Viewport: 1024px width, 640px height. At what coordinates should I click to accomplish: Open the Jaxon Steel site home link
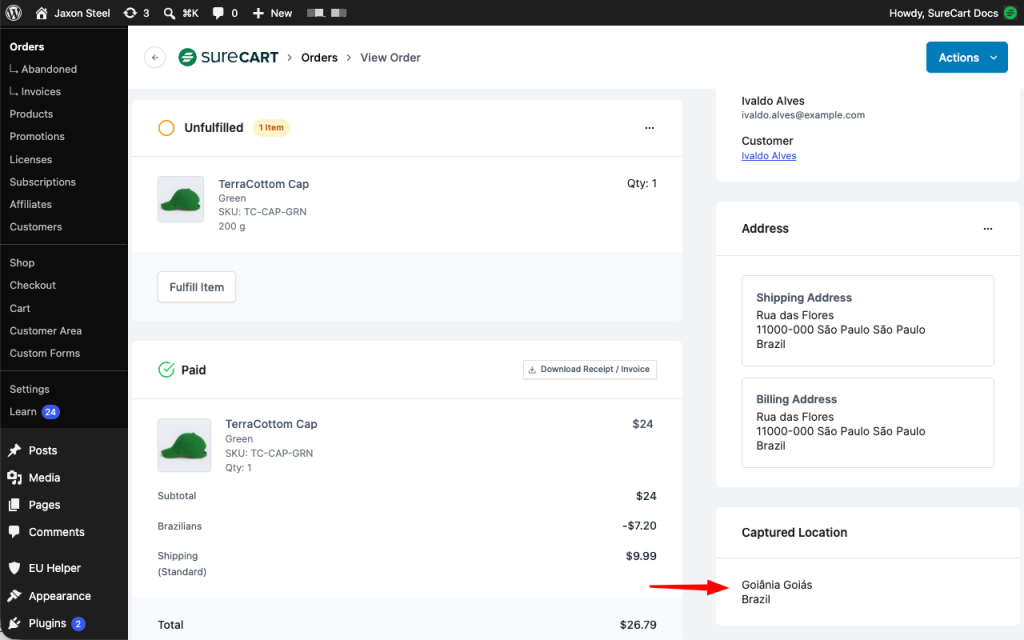tap(72, 13)
